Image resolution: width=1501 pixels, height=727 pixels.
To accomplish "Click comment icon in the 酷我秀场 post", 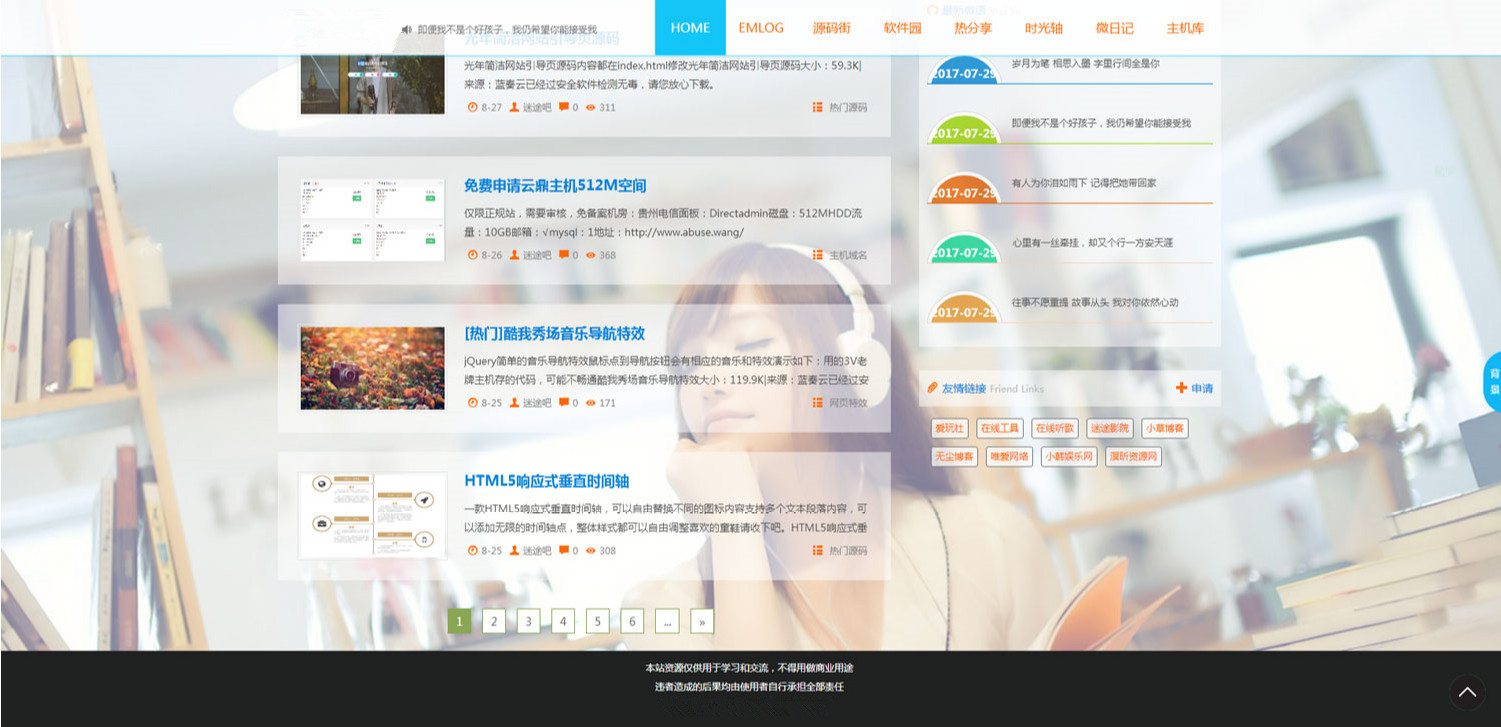I will (x=564, y=403).
